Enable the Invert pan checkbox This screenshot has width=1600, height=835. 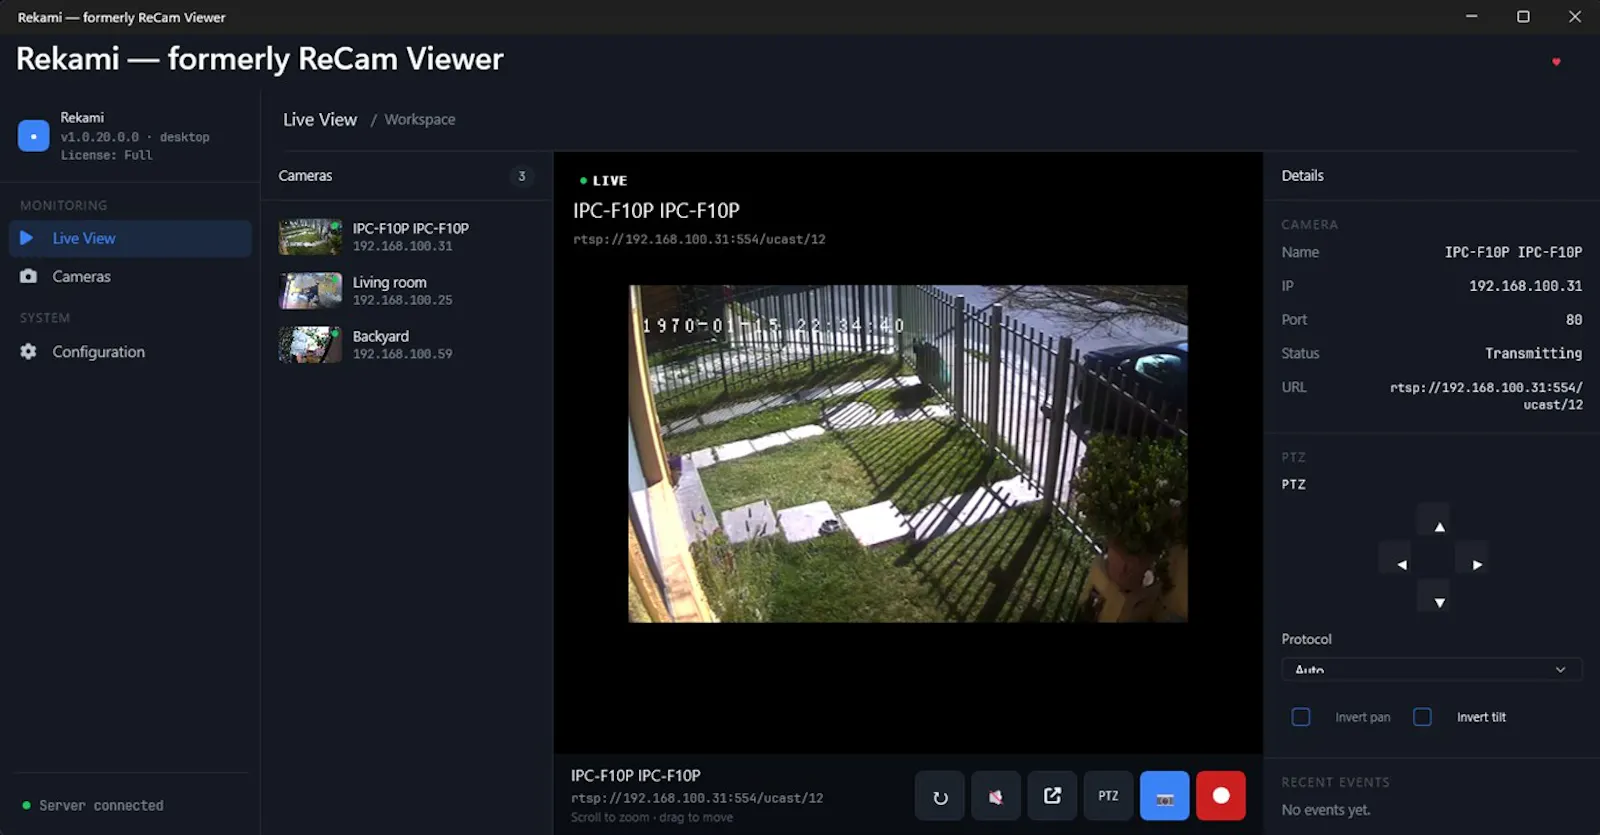tap(1301, 717)
